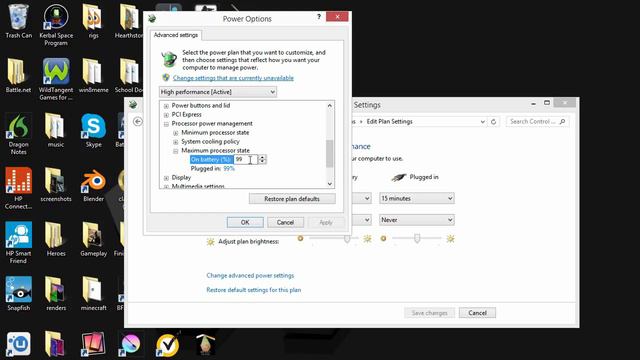Open WildTangent Games shortcut
The width and height of the screenshot is (640, 360).
(56, 79)
